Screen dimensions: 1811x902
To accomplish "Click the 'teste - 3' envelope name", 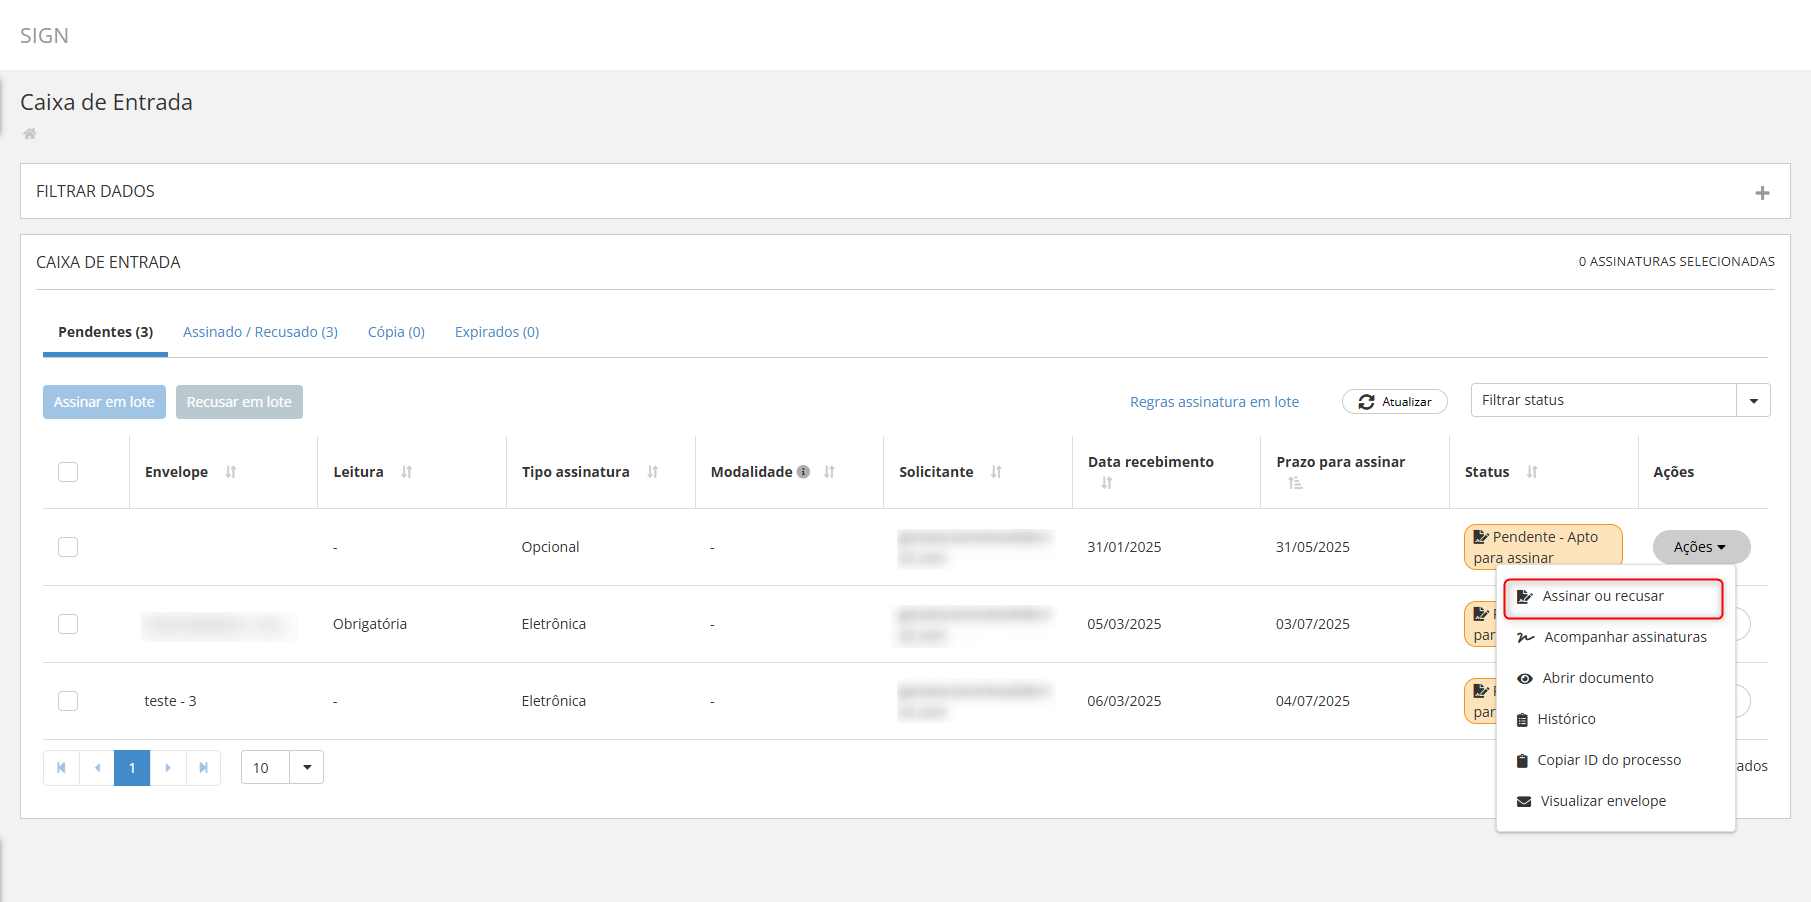I will 170,701.
